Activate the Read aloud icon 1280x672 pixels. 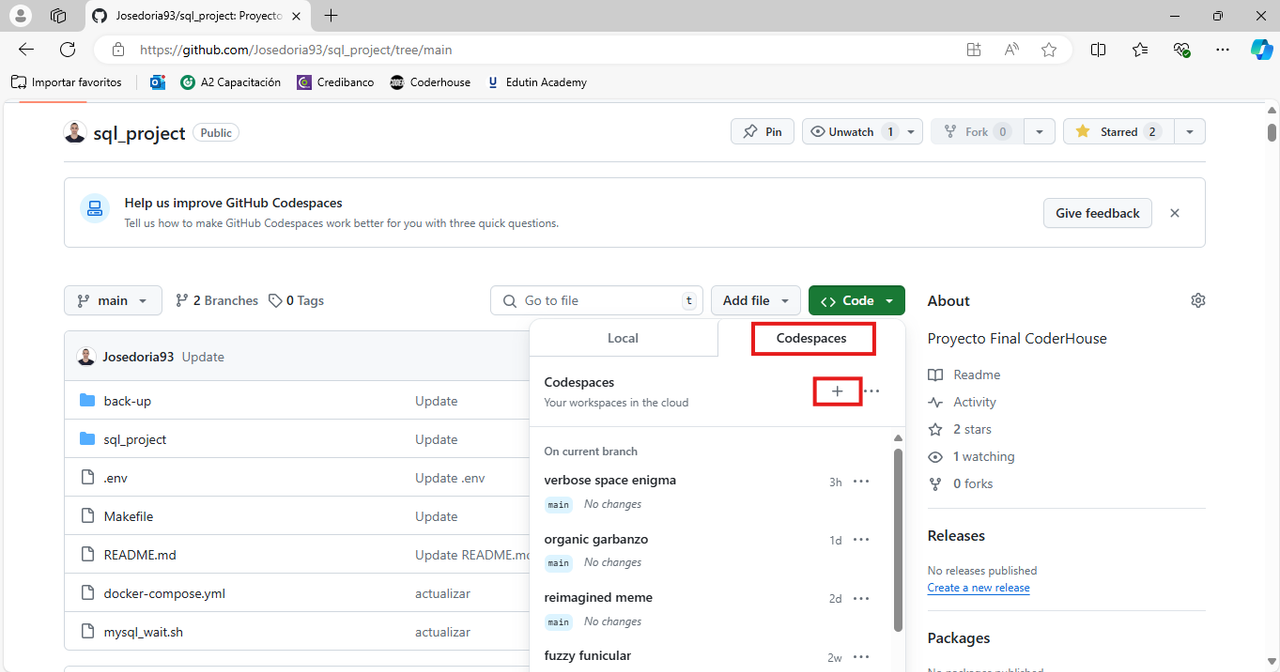(x=1012, y=49)
